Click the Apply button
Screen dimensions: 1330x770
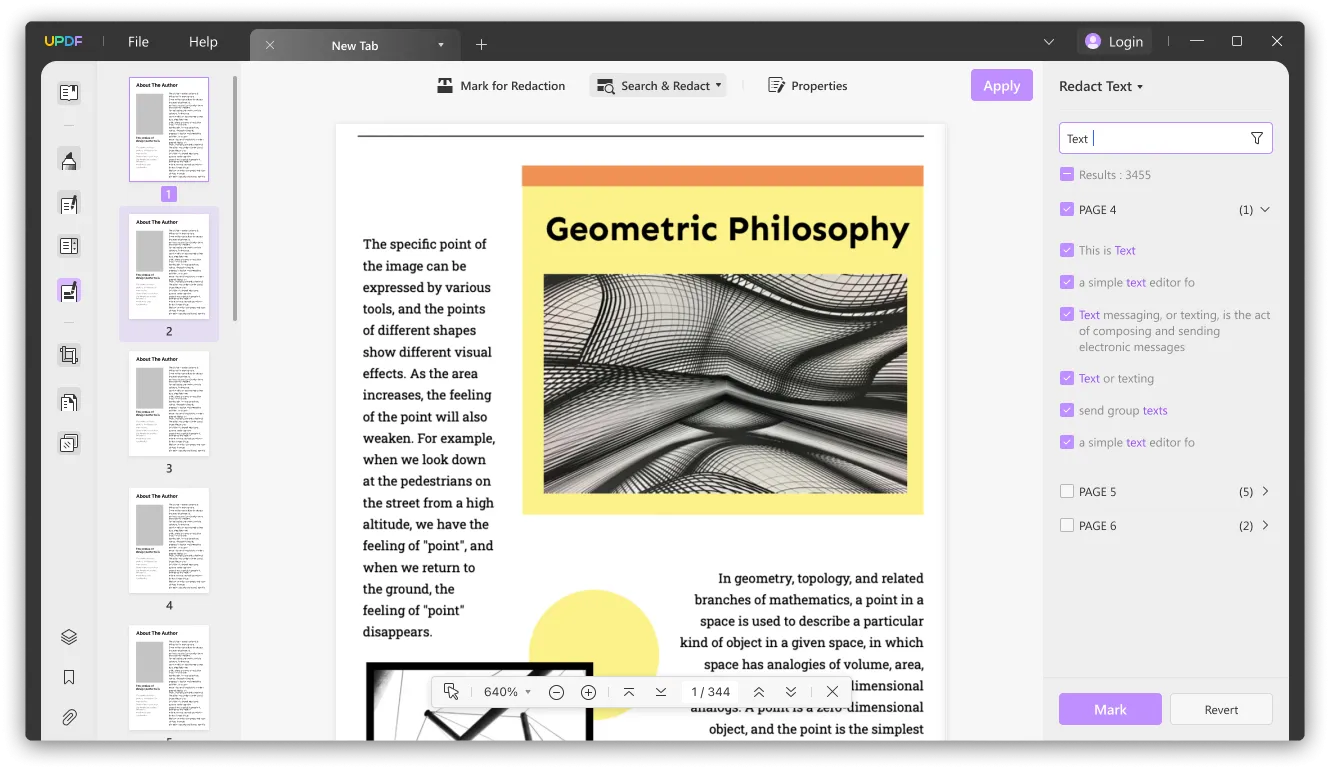point(1001,86)
